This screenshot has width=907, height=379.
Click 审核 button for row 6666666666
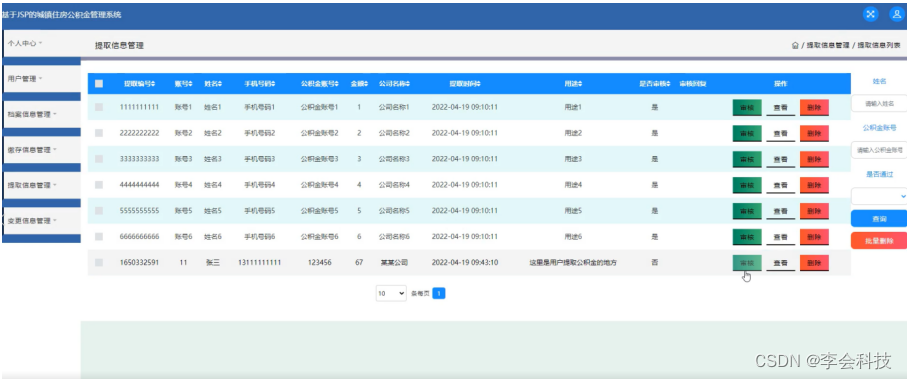coord(747,237)
